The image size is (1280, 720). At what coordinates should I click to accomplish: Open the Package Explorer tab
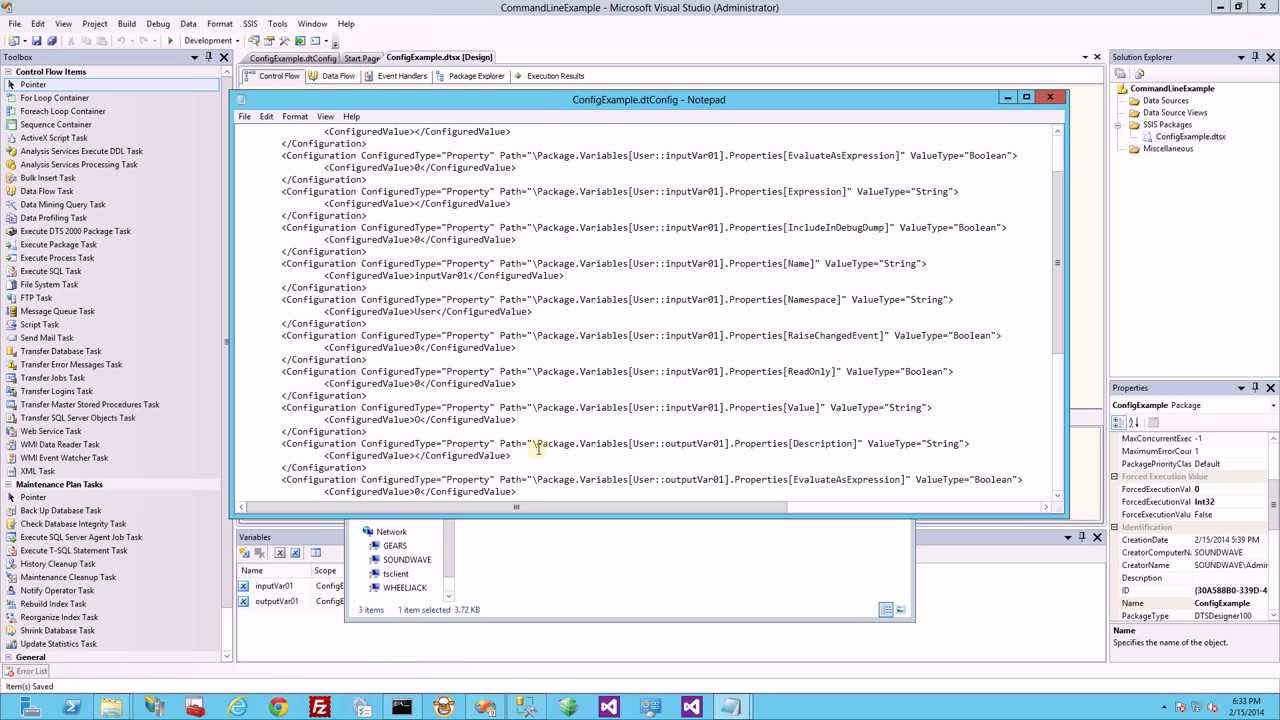(x=470, y=76)
